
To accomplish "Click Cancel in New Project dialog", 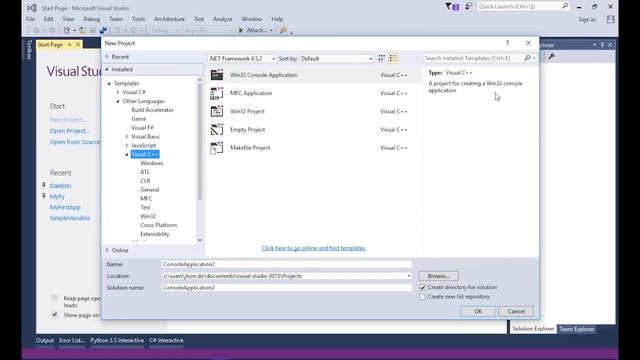I will [x=516, y=311].
